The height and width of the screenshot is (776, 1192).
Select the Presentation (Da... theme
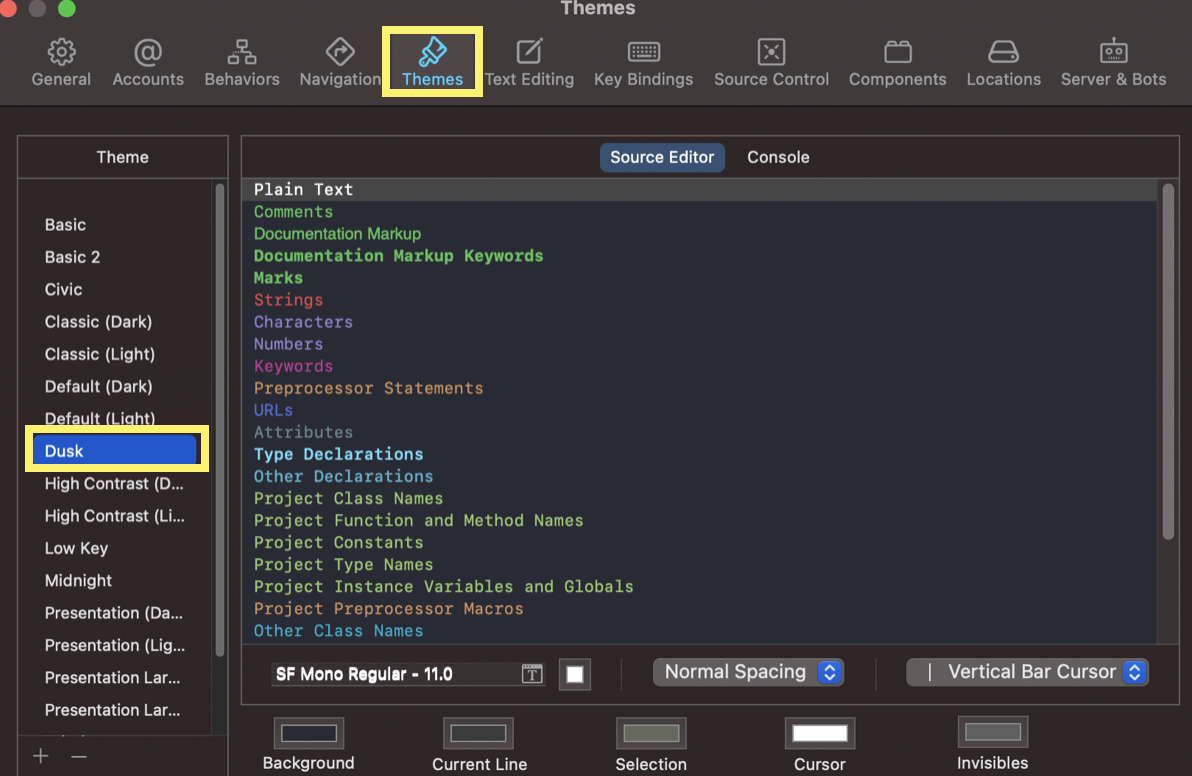tap(114, 613)
